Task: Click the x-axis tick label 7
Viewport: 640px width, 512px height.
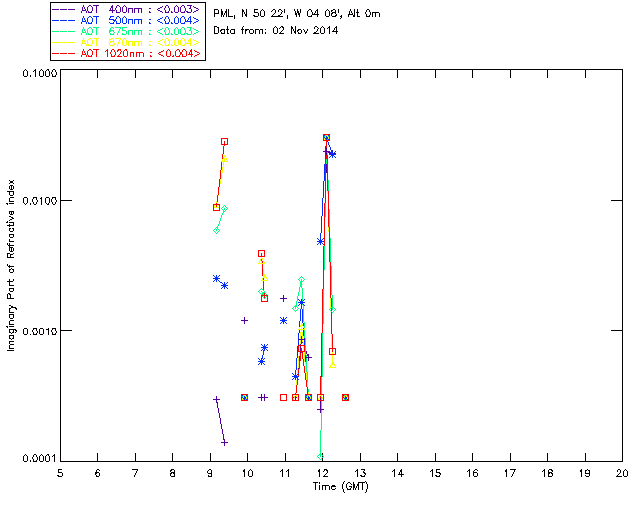Action: coord(135,473)
